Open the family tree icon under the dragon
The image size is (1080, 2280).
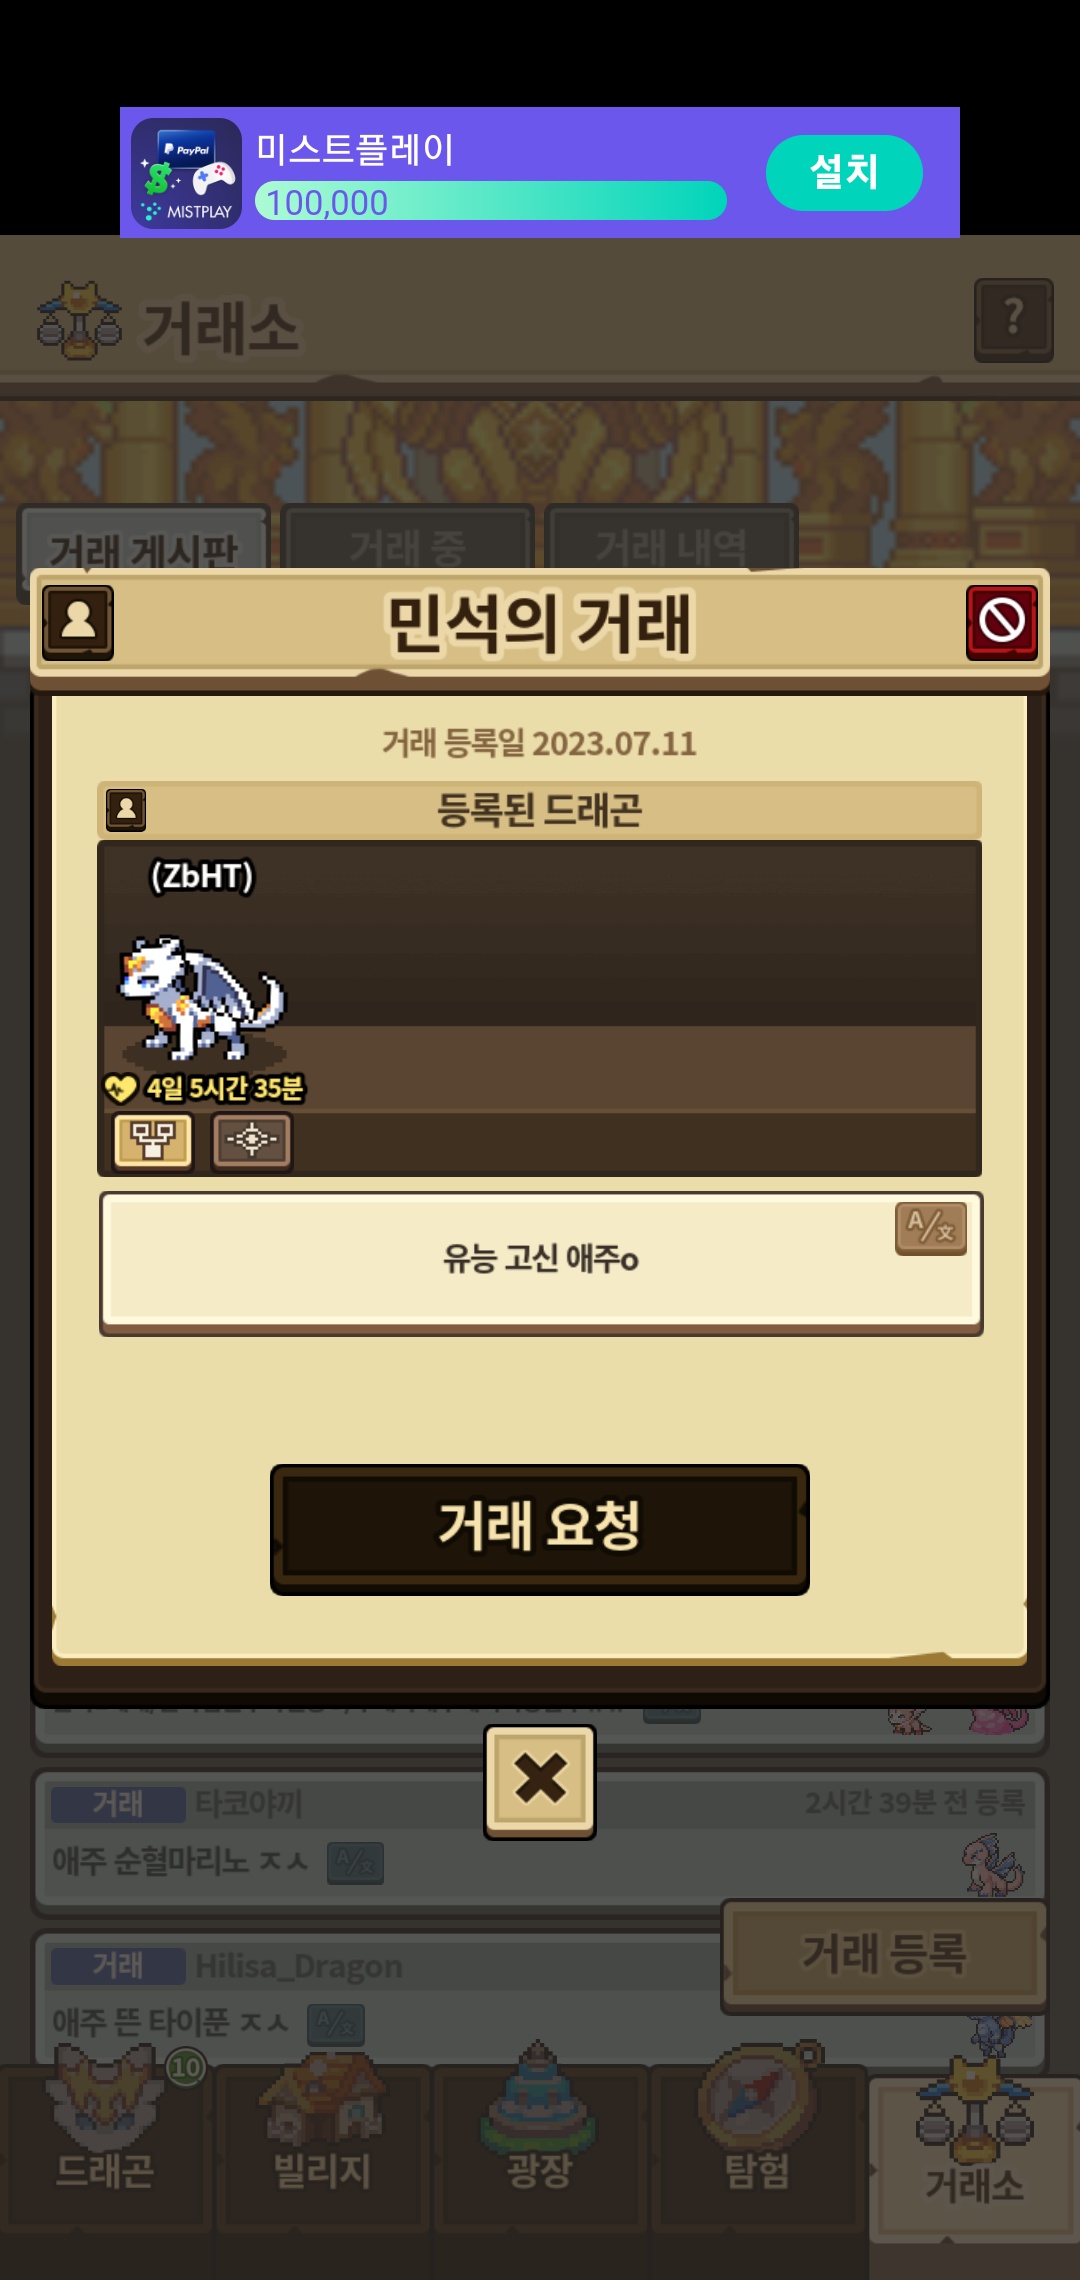click(153, 1140)
